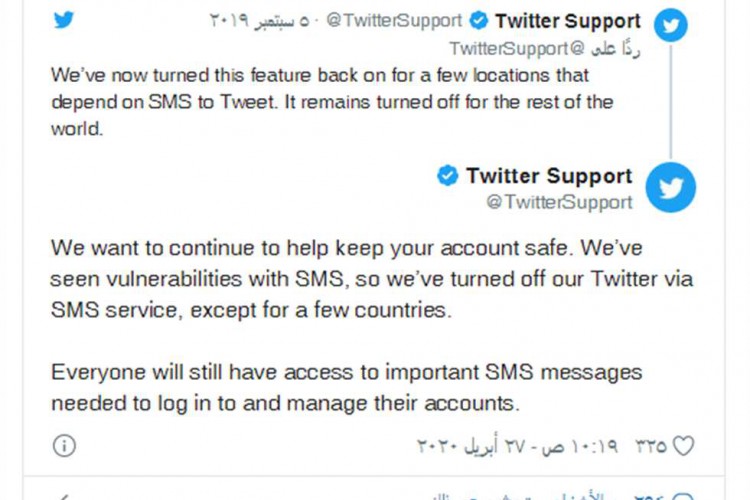Open Twitter Support display name in the first tweet
This screenshot has height=500, width=750.
(567, 21)
